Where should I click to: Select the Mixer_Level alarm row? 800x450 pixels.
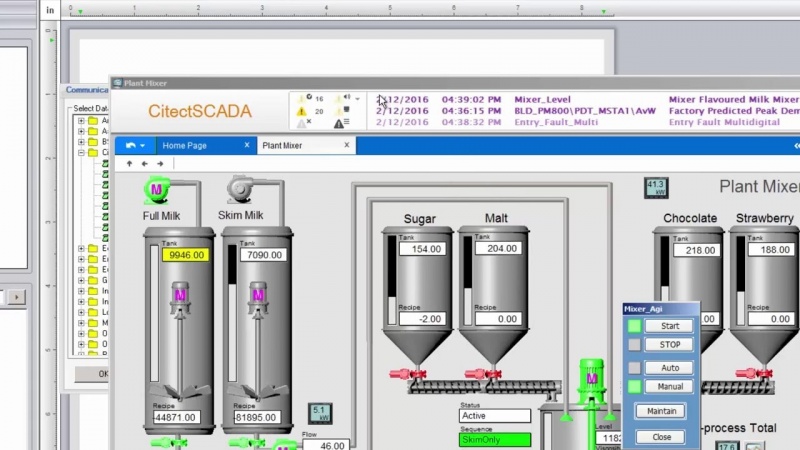coord(588,99)
